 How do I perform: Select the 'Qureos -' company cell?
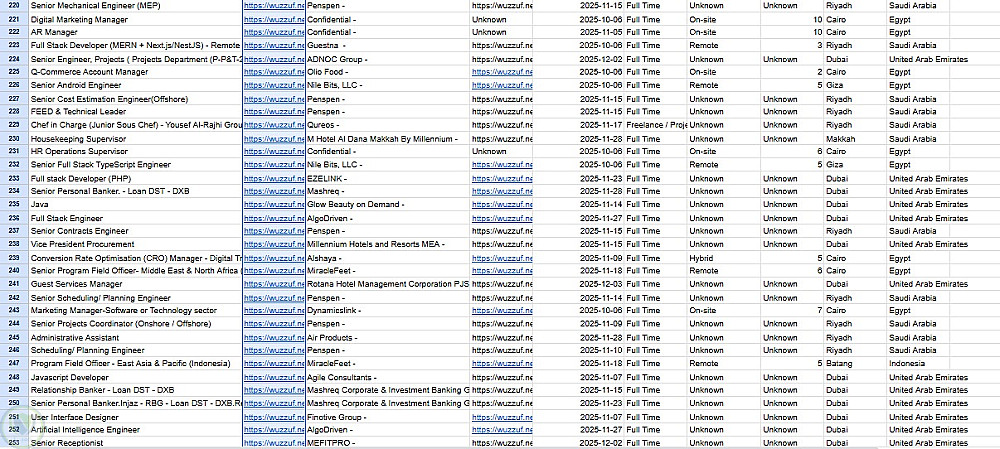click(387, 125)
